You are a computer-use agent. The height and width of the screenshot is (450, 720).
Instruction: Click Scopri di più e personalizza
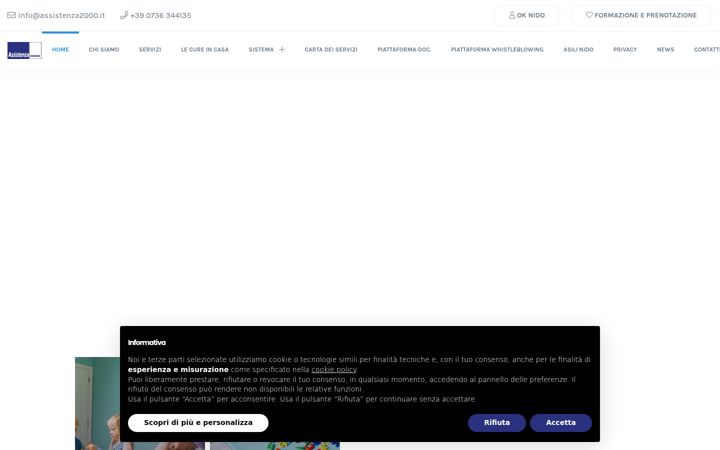point(198,423)
